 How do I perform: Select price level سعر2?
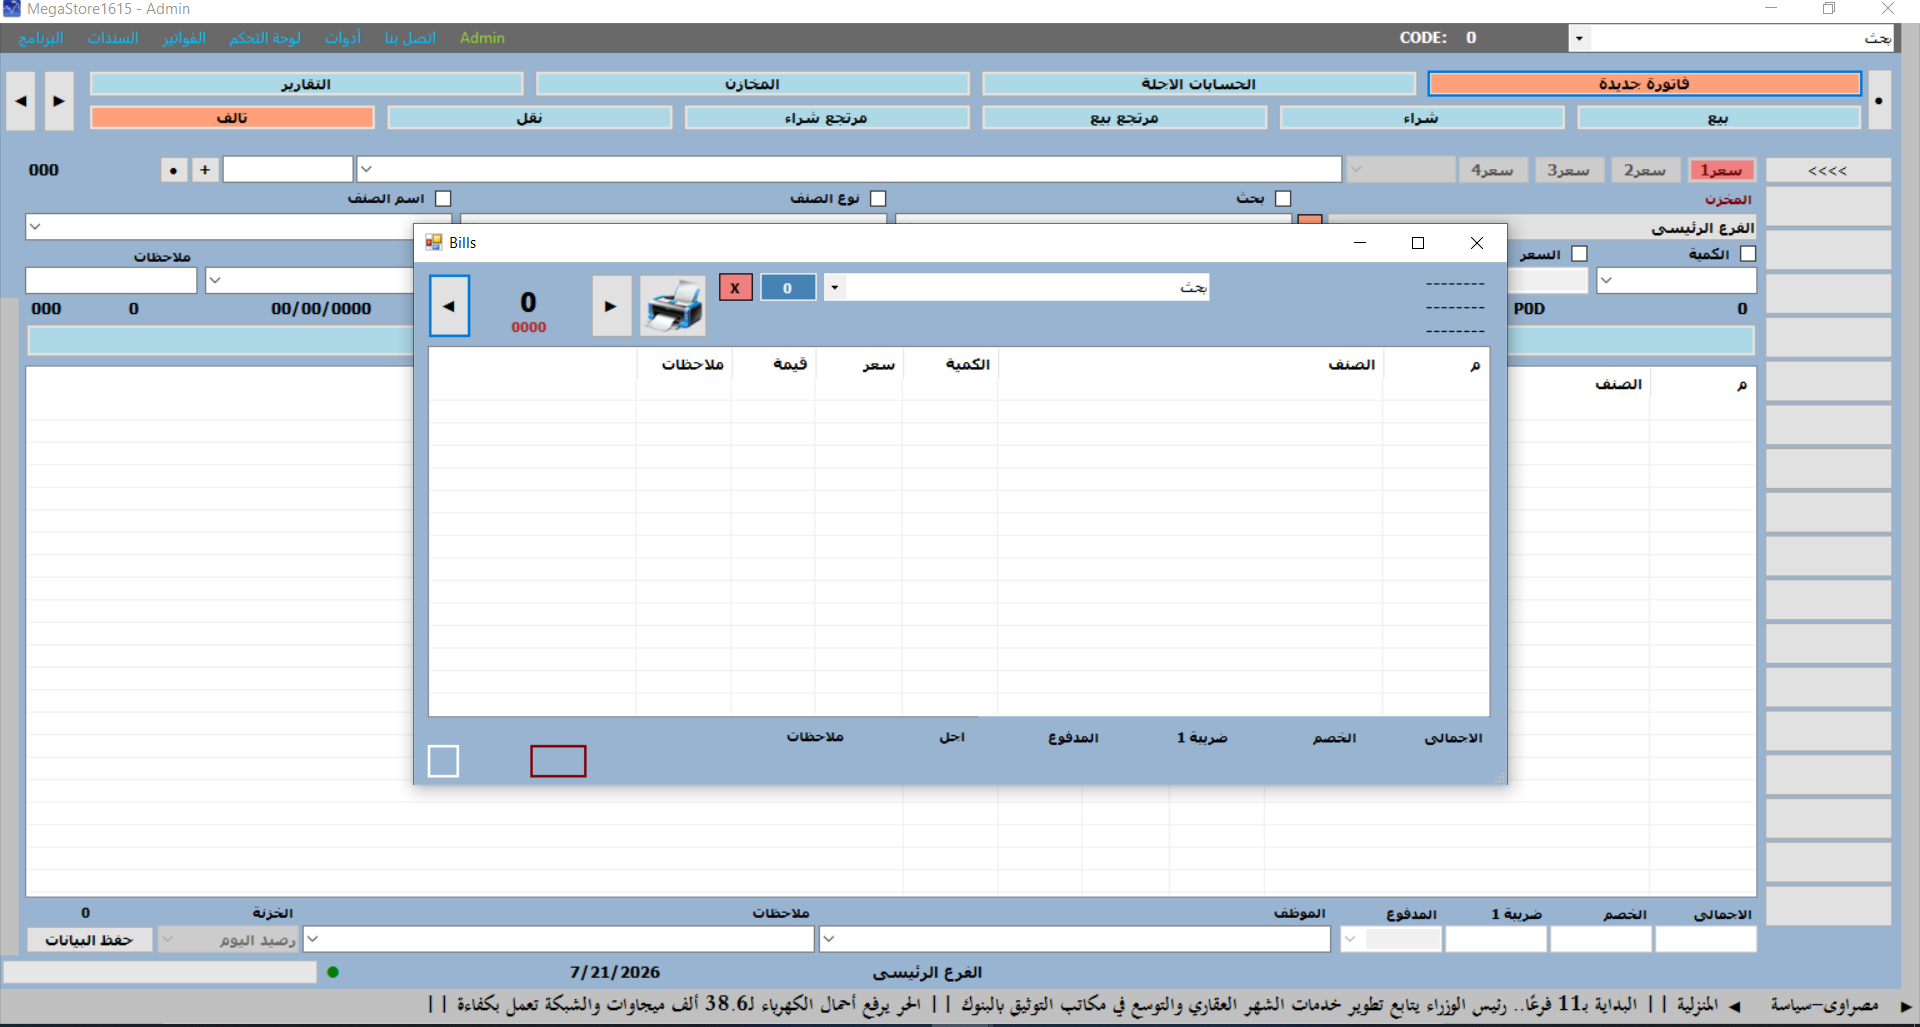pos(1644,170)
